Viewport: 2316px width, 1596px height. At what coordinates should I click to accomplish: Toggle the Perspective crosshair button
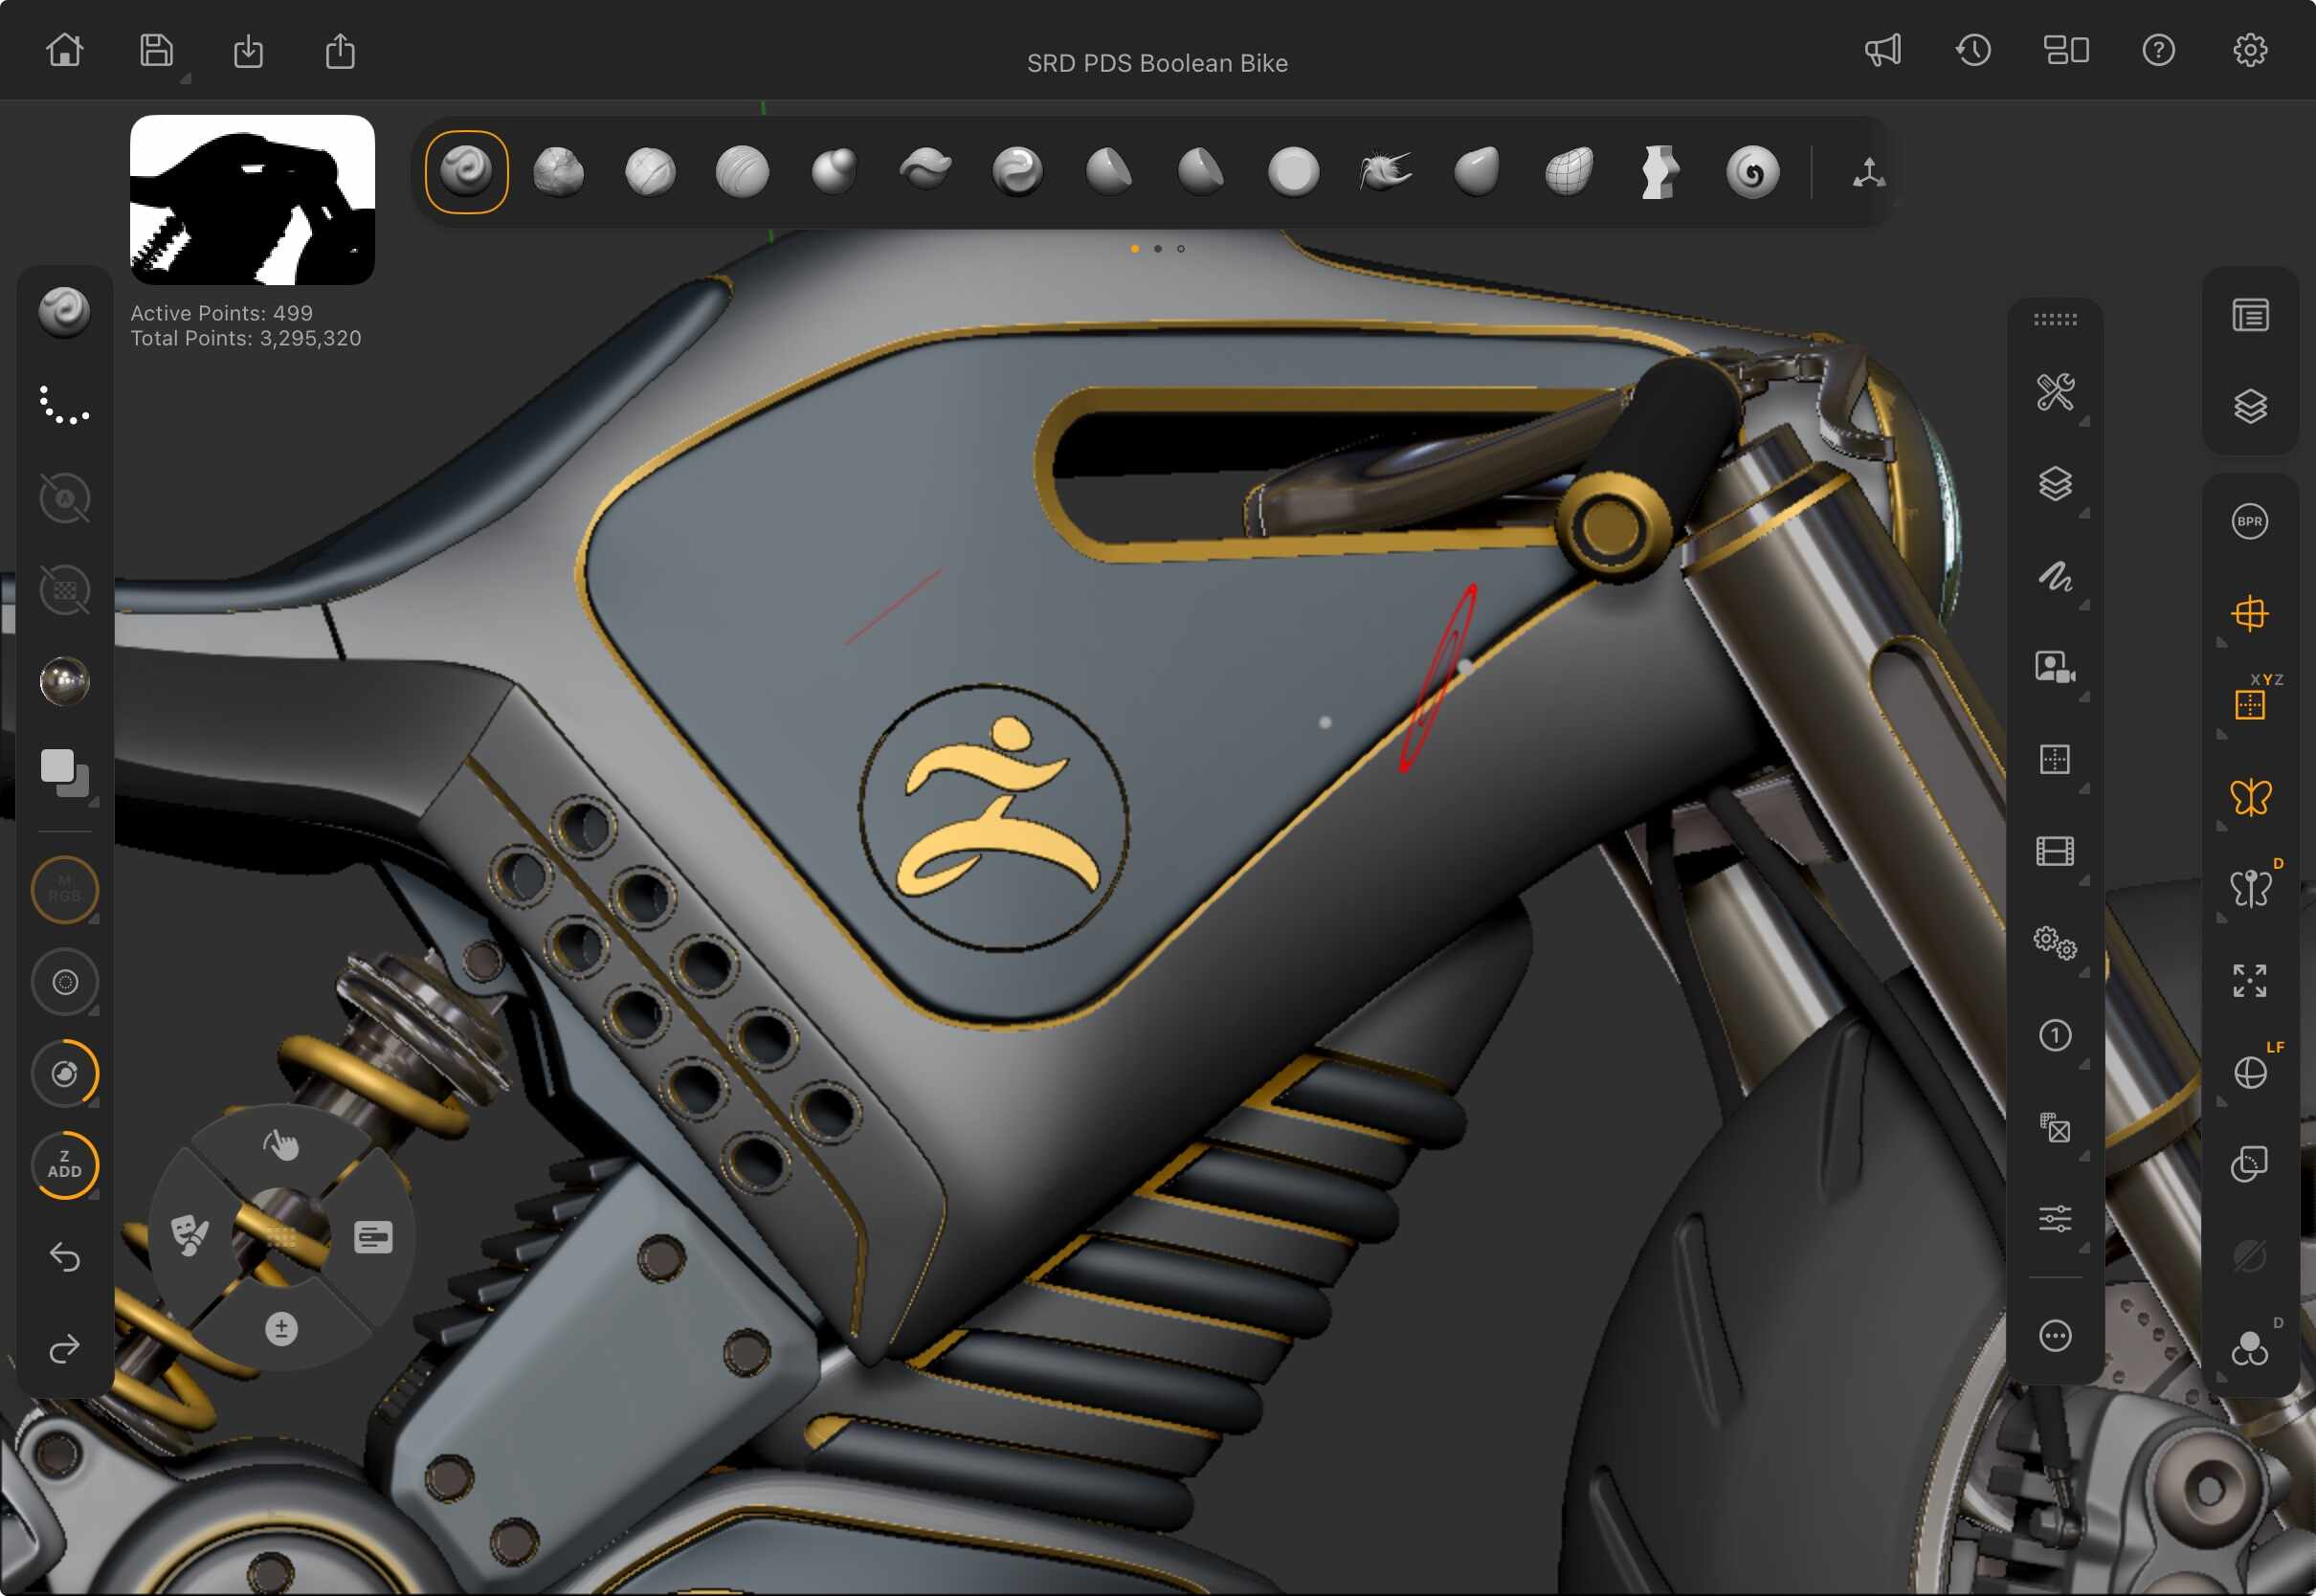click(x=2249, y=613)
